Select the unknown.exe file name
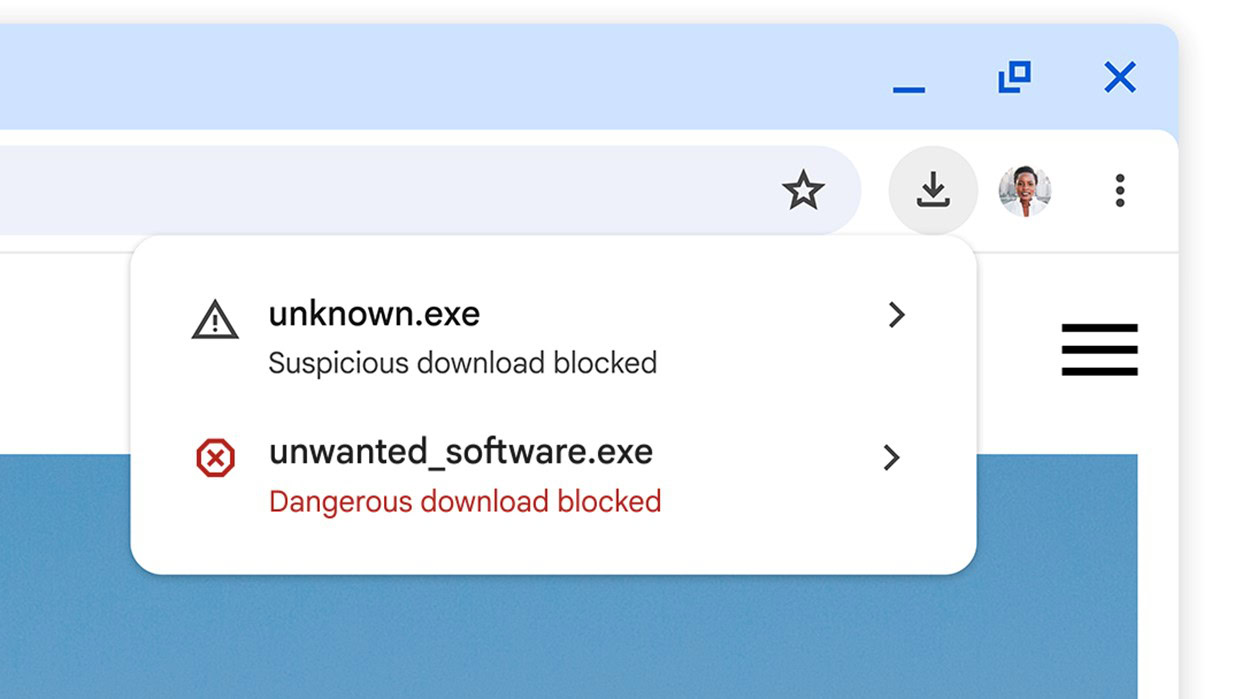 coord(374,314)
